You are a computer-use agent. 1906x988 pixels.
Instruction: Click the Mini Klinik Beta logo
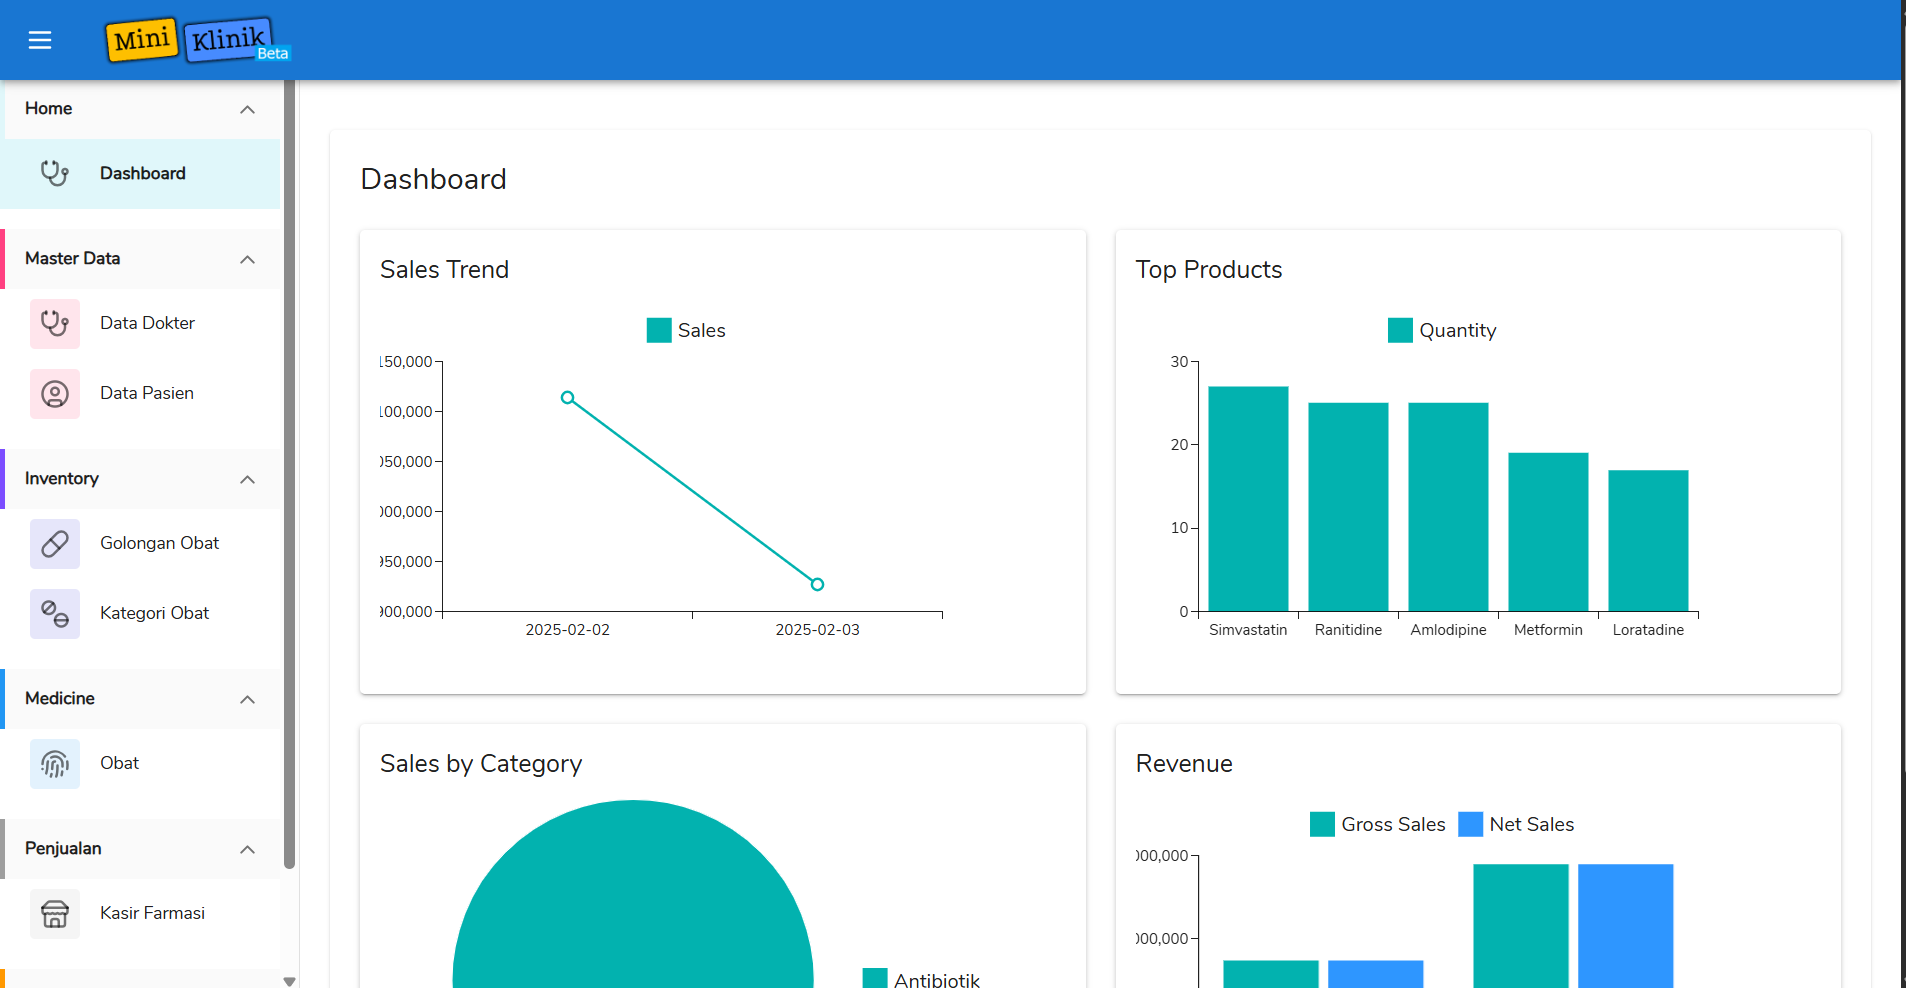197,40
